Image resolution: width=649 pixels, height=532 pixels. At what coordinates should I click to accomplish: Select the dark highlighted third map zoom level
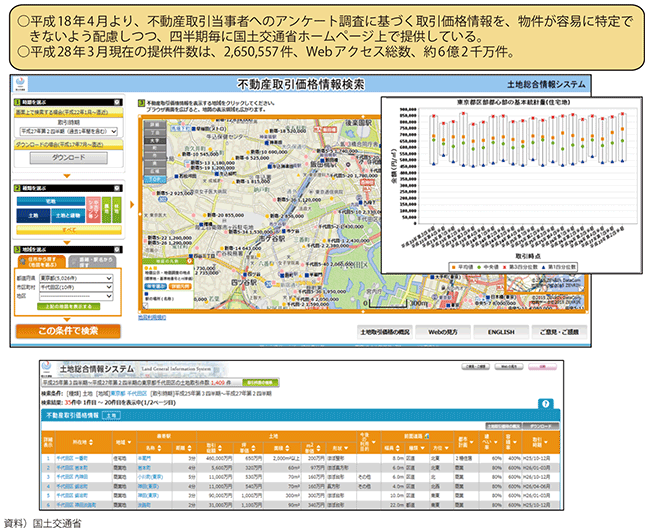154,140
